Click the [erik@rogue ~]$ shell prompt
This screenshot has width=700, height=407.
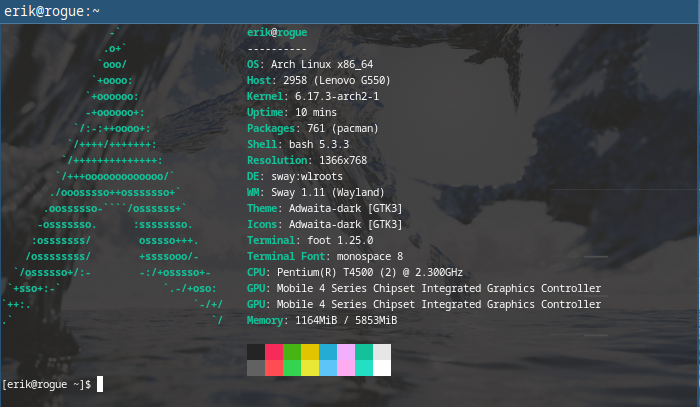[46, 384]
